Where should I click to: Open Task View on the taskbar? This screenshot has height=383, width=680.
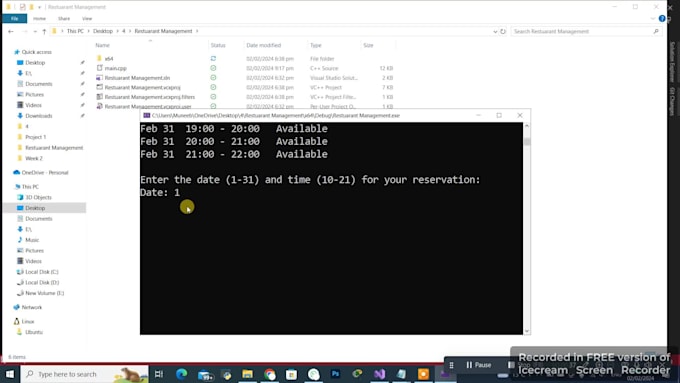159,374
